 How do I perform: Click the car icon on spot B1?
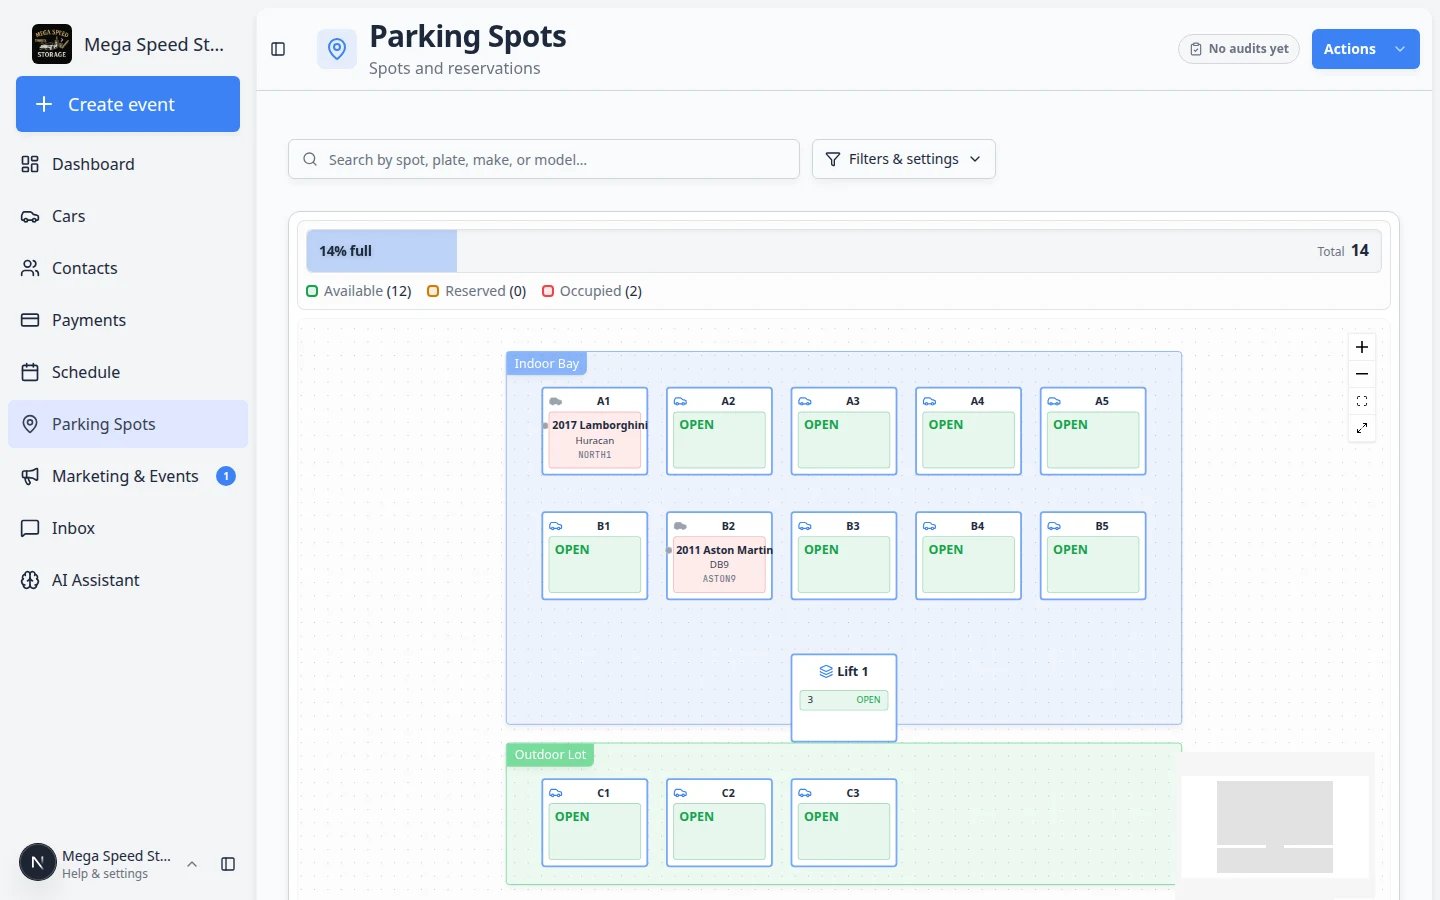pos(556,526)
